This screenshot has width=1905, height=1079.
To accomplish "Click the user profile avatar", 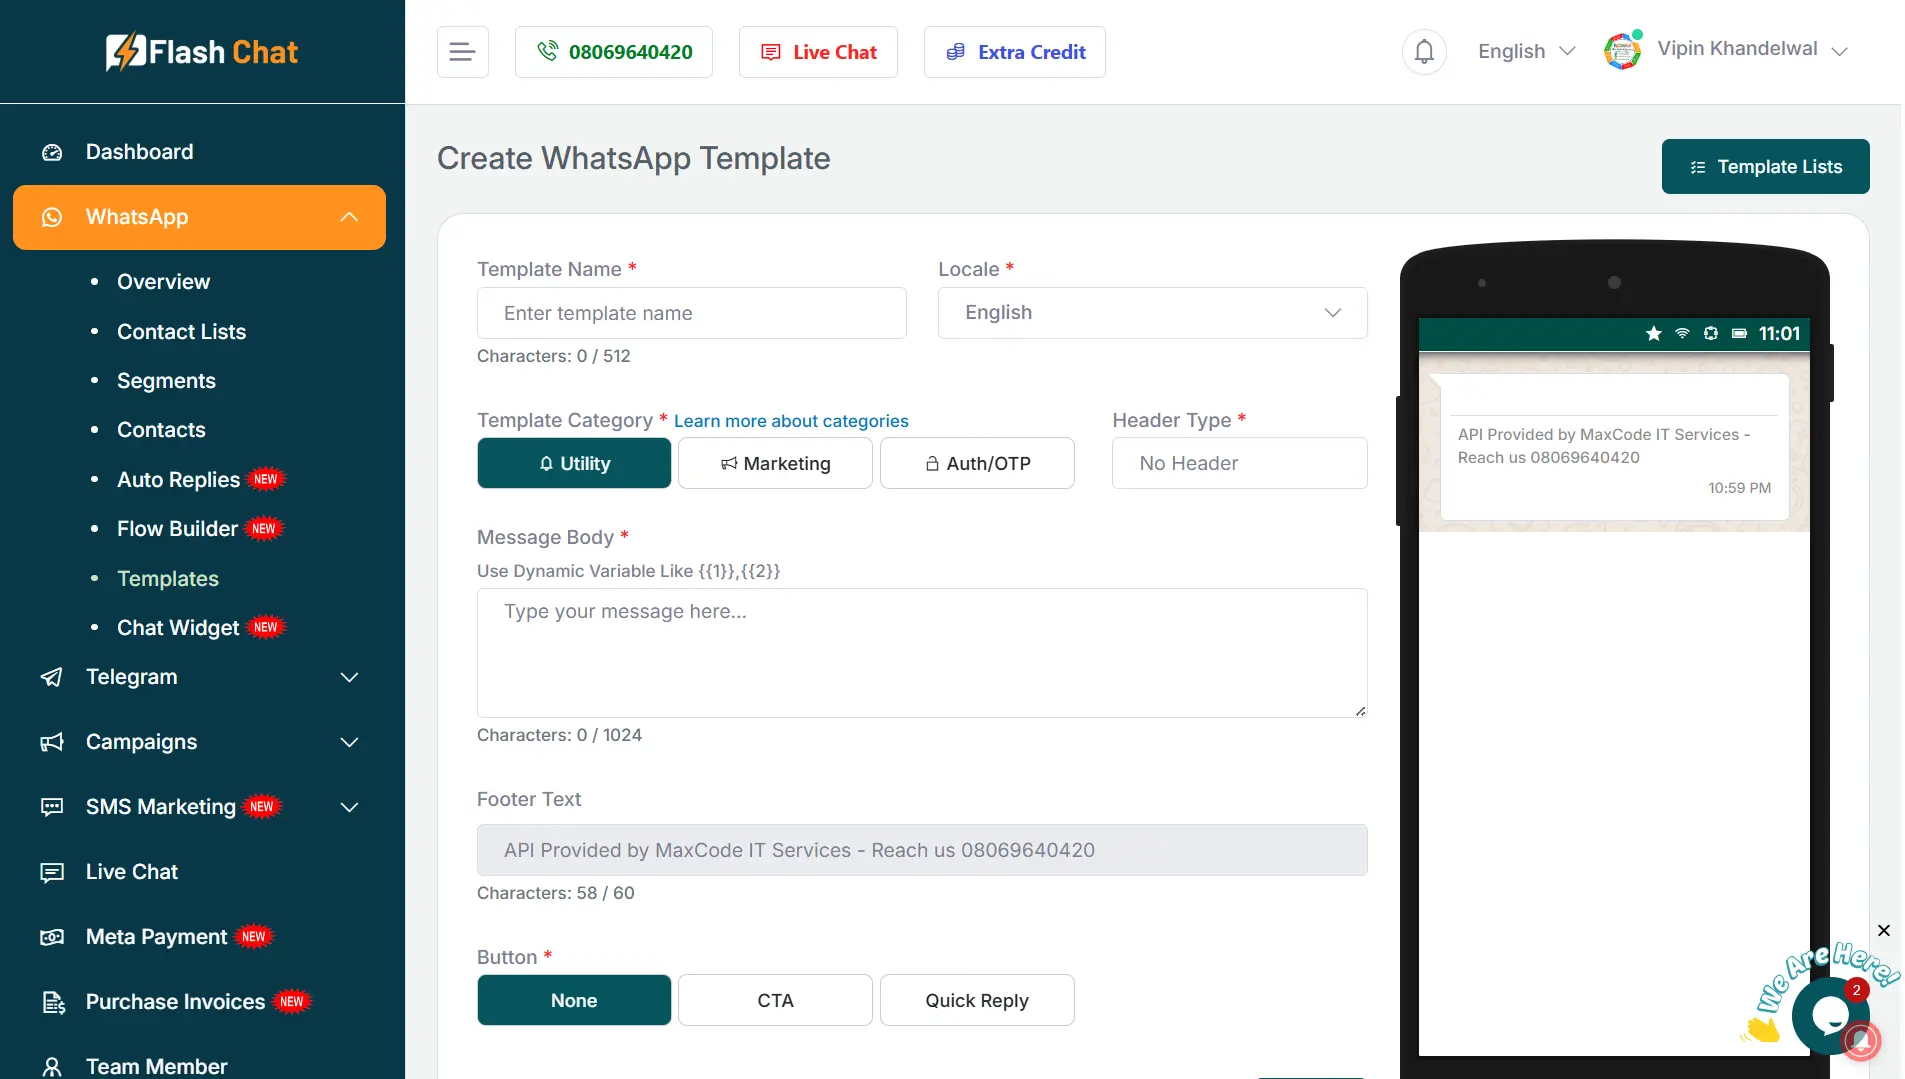I will (x=1622, y=51).
